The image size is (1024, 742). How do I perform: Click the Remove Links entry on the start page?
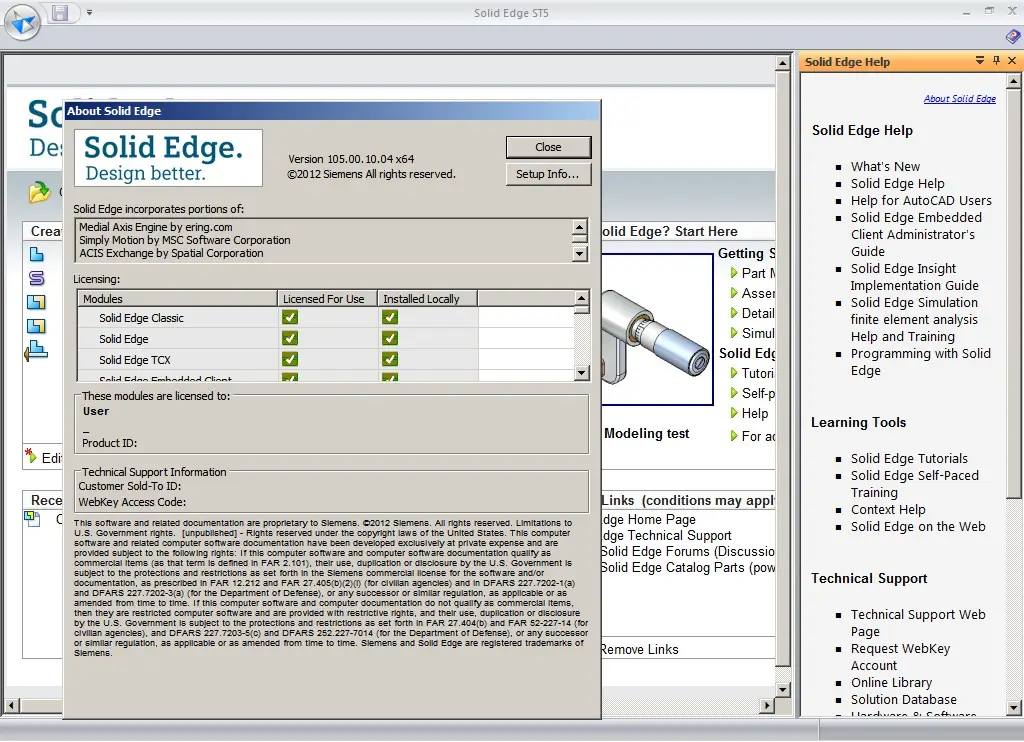click(640, 649)
